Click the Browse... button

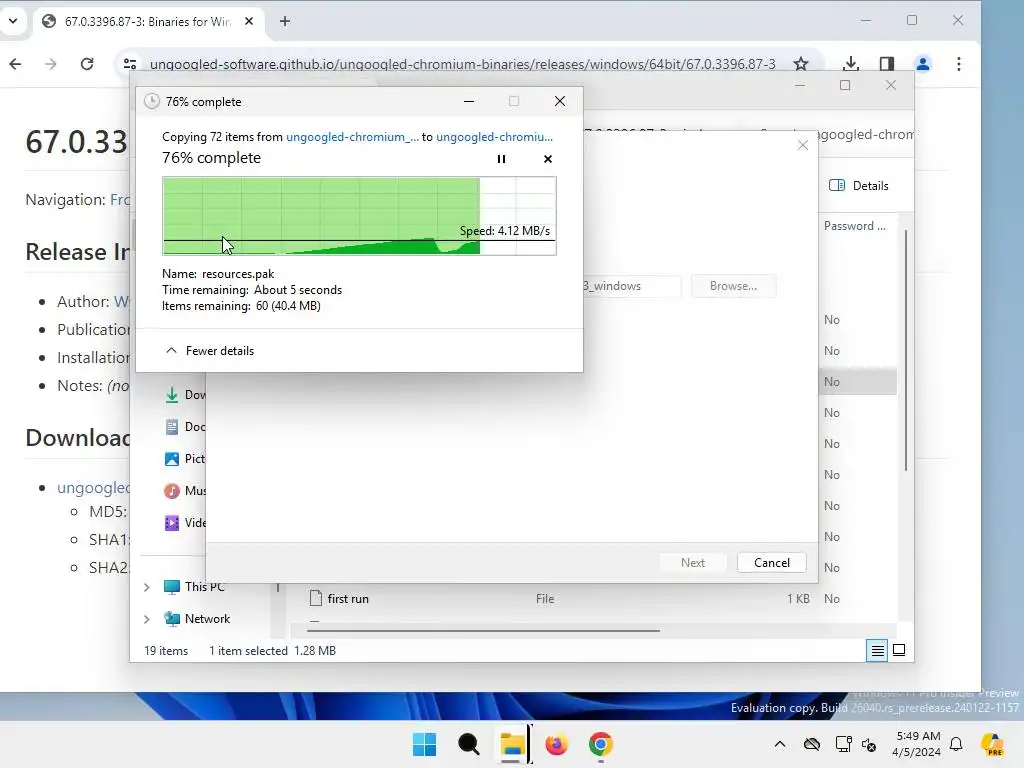[x=733, y=286]
